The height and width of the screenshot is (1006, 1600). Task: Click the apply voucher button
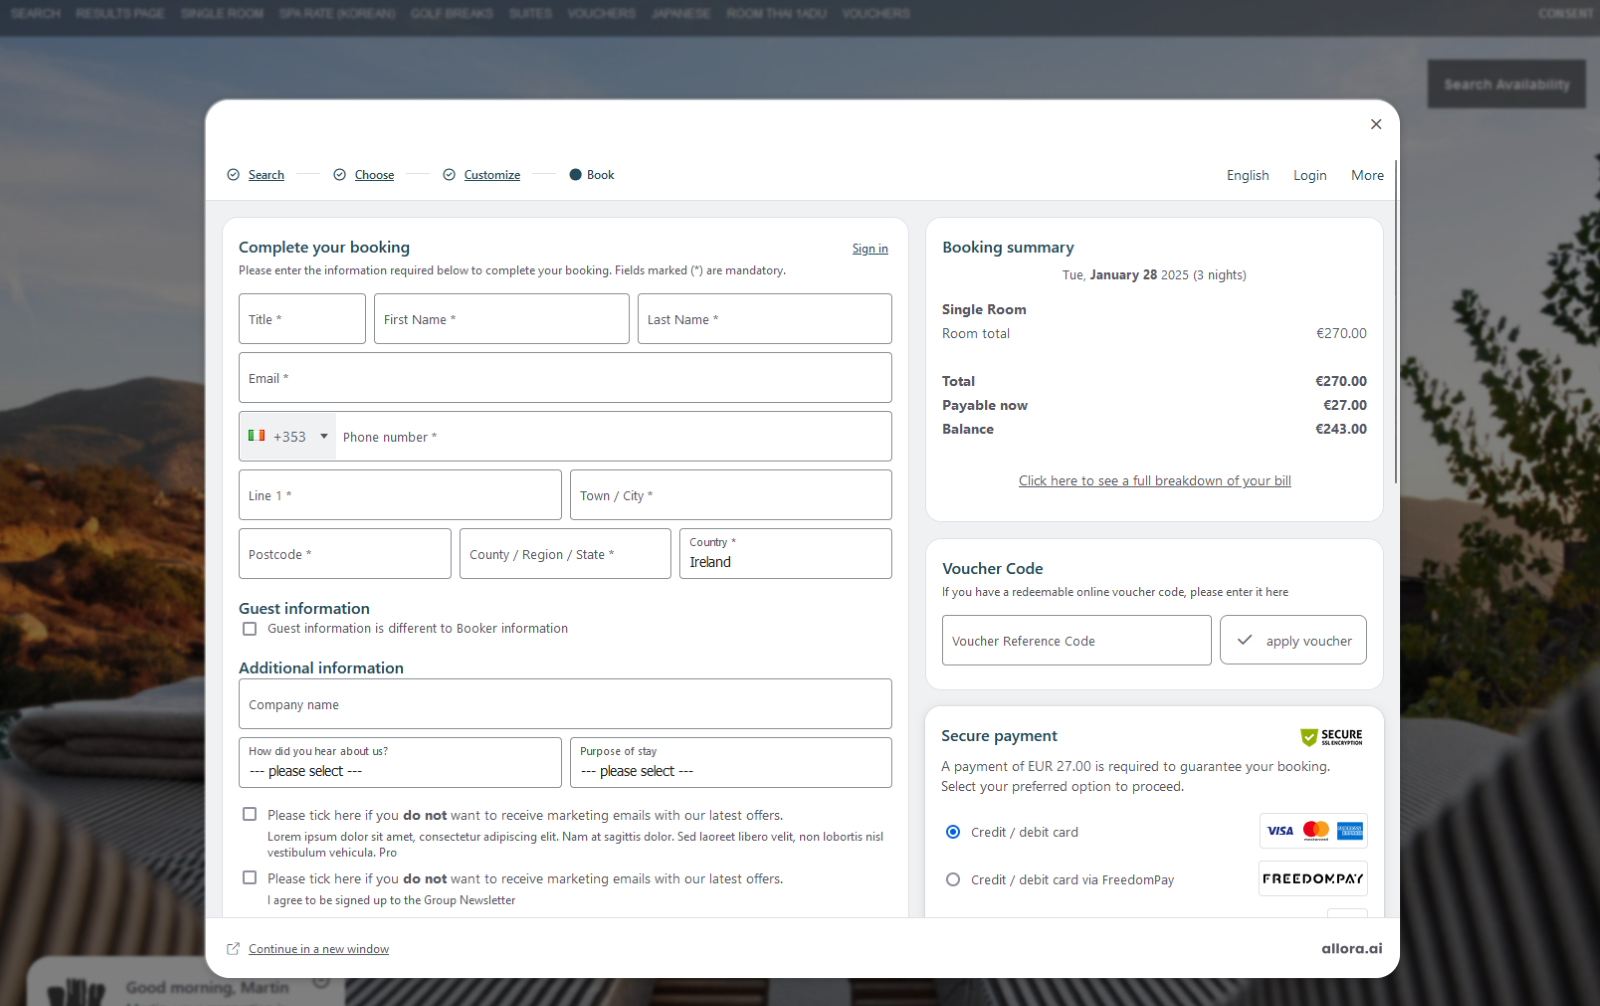[x=1293, y=640]
